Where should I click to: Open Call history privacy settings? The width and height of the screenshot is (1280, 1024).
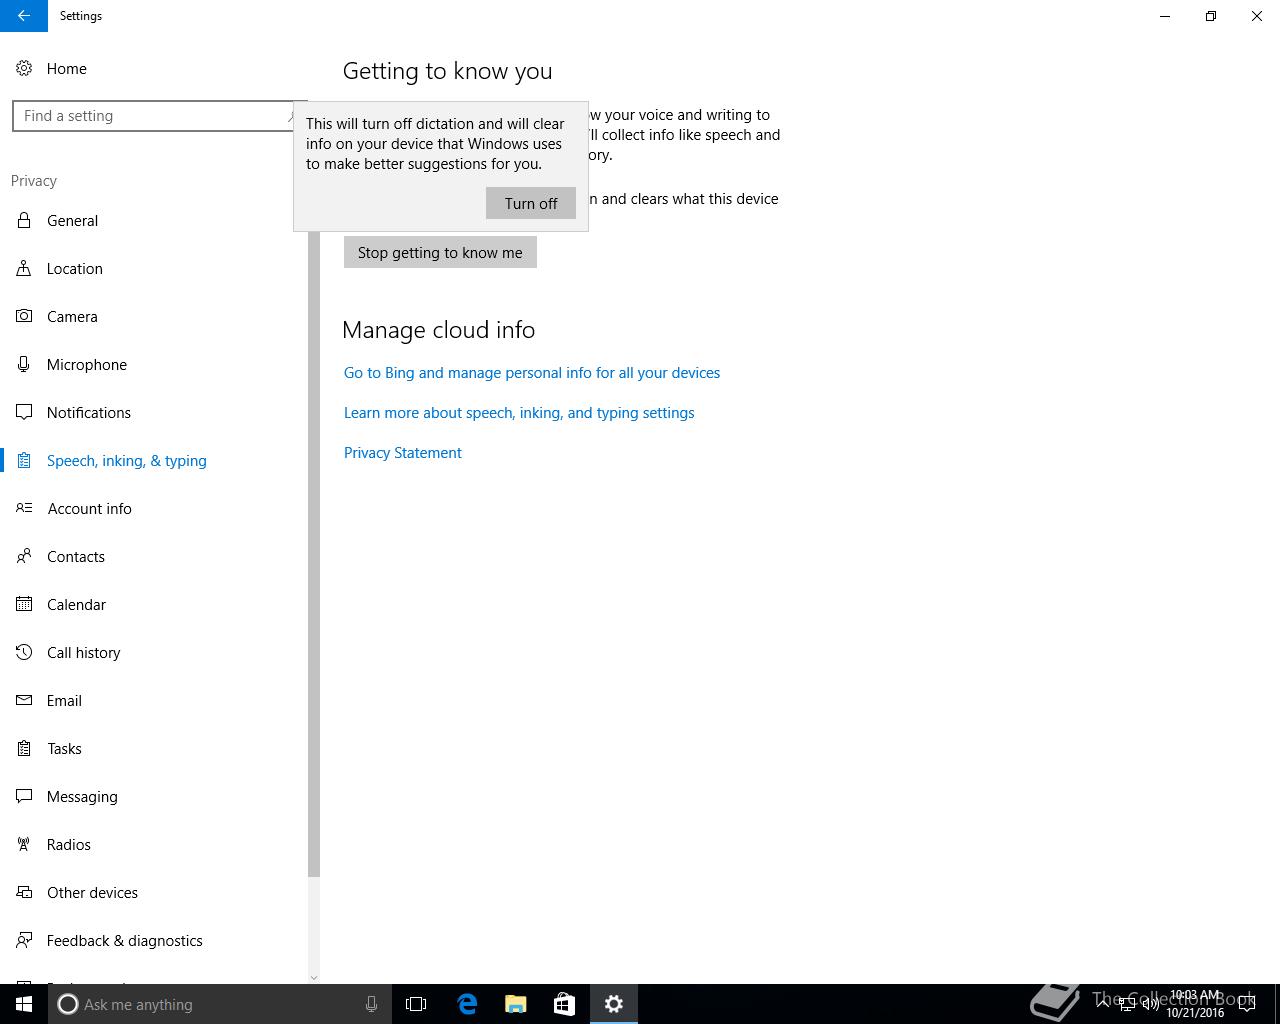coord(155,652)
